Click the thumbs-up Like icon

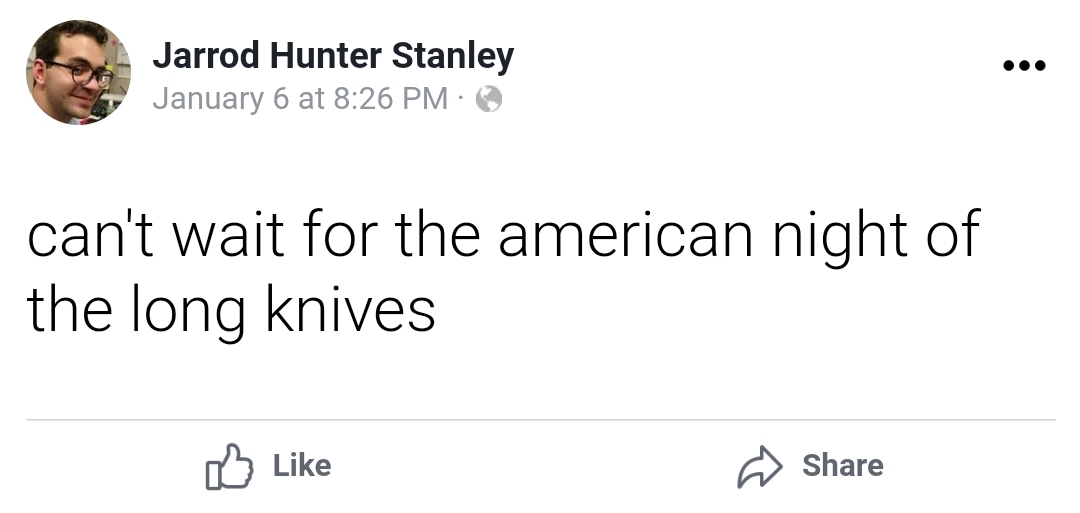coord(229,467)
